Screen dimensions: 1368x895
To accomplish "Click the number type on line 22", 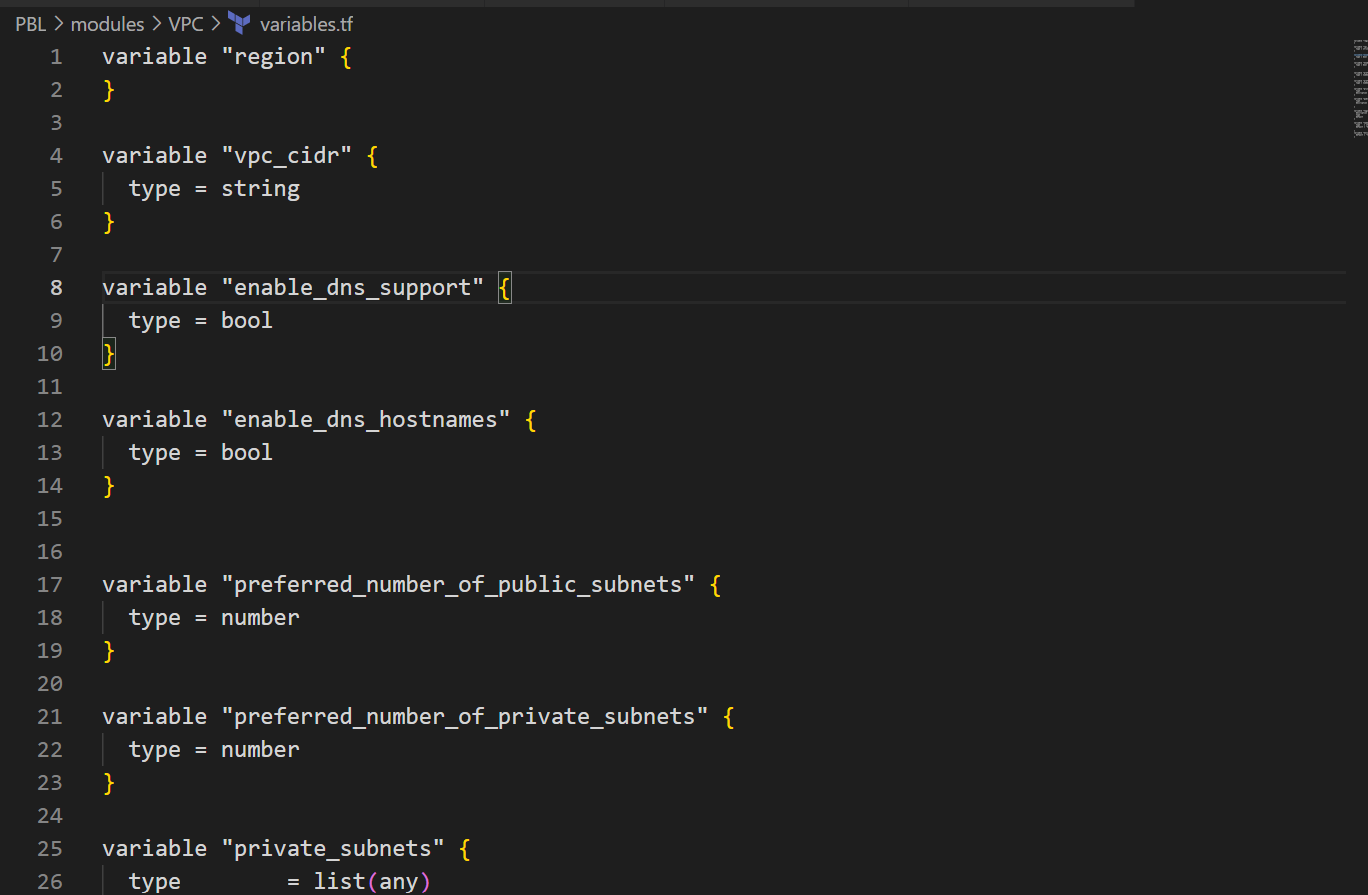I will 260,749.
